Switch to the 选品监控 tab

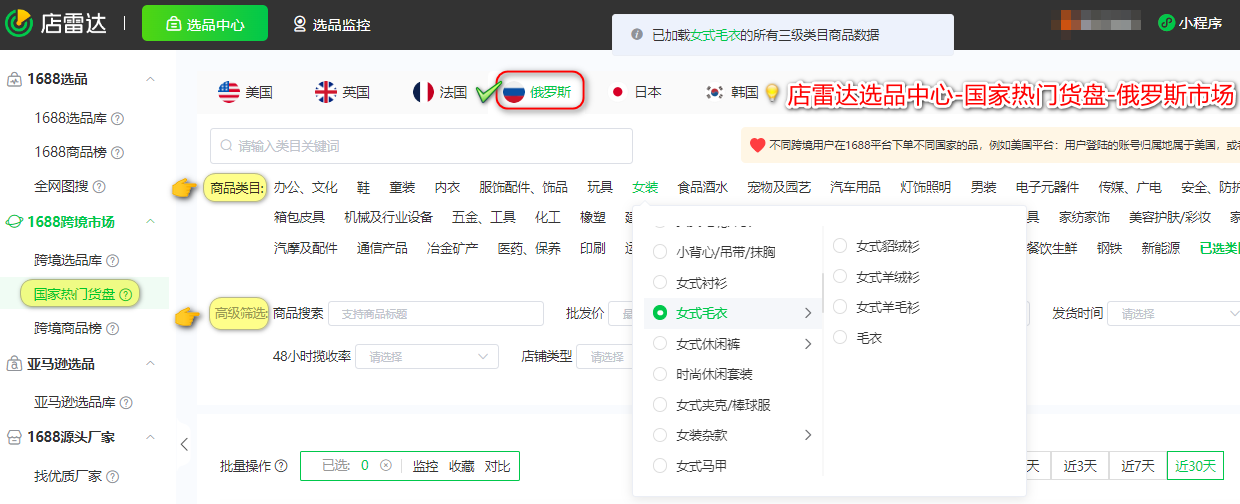[x=331, y=24]
